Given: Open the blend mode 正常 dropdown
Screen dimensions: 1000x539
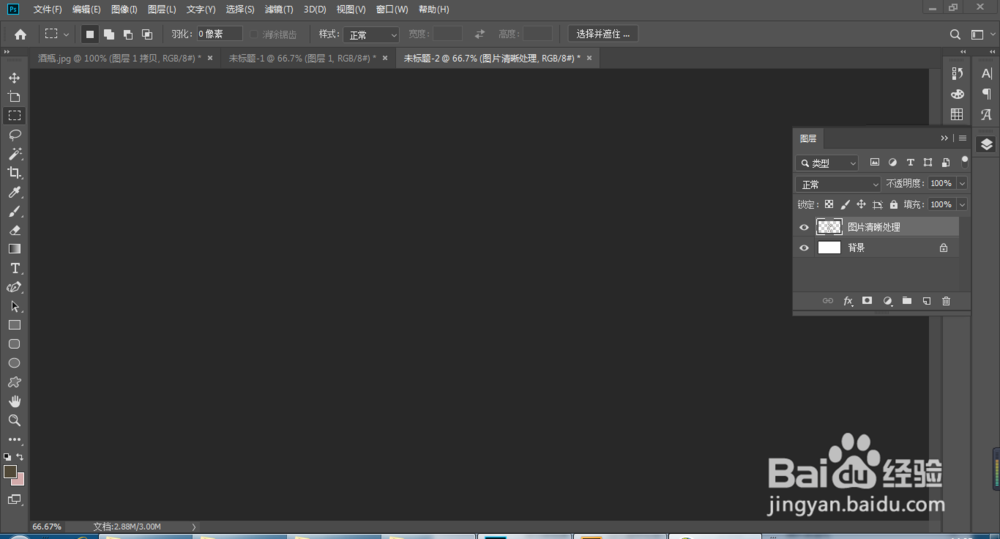Looking at the screenshot, I should tap(838, 184).
